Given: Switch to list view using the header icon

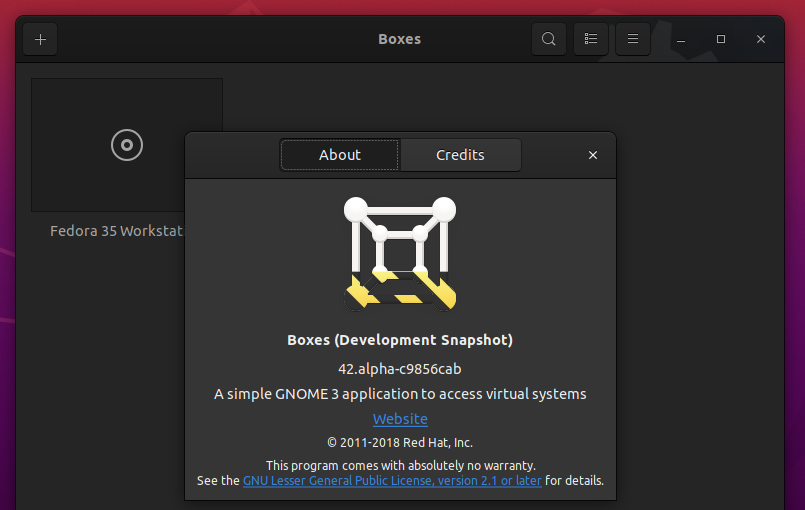Looking at the screenshot, I should click(591, 39).
